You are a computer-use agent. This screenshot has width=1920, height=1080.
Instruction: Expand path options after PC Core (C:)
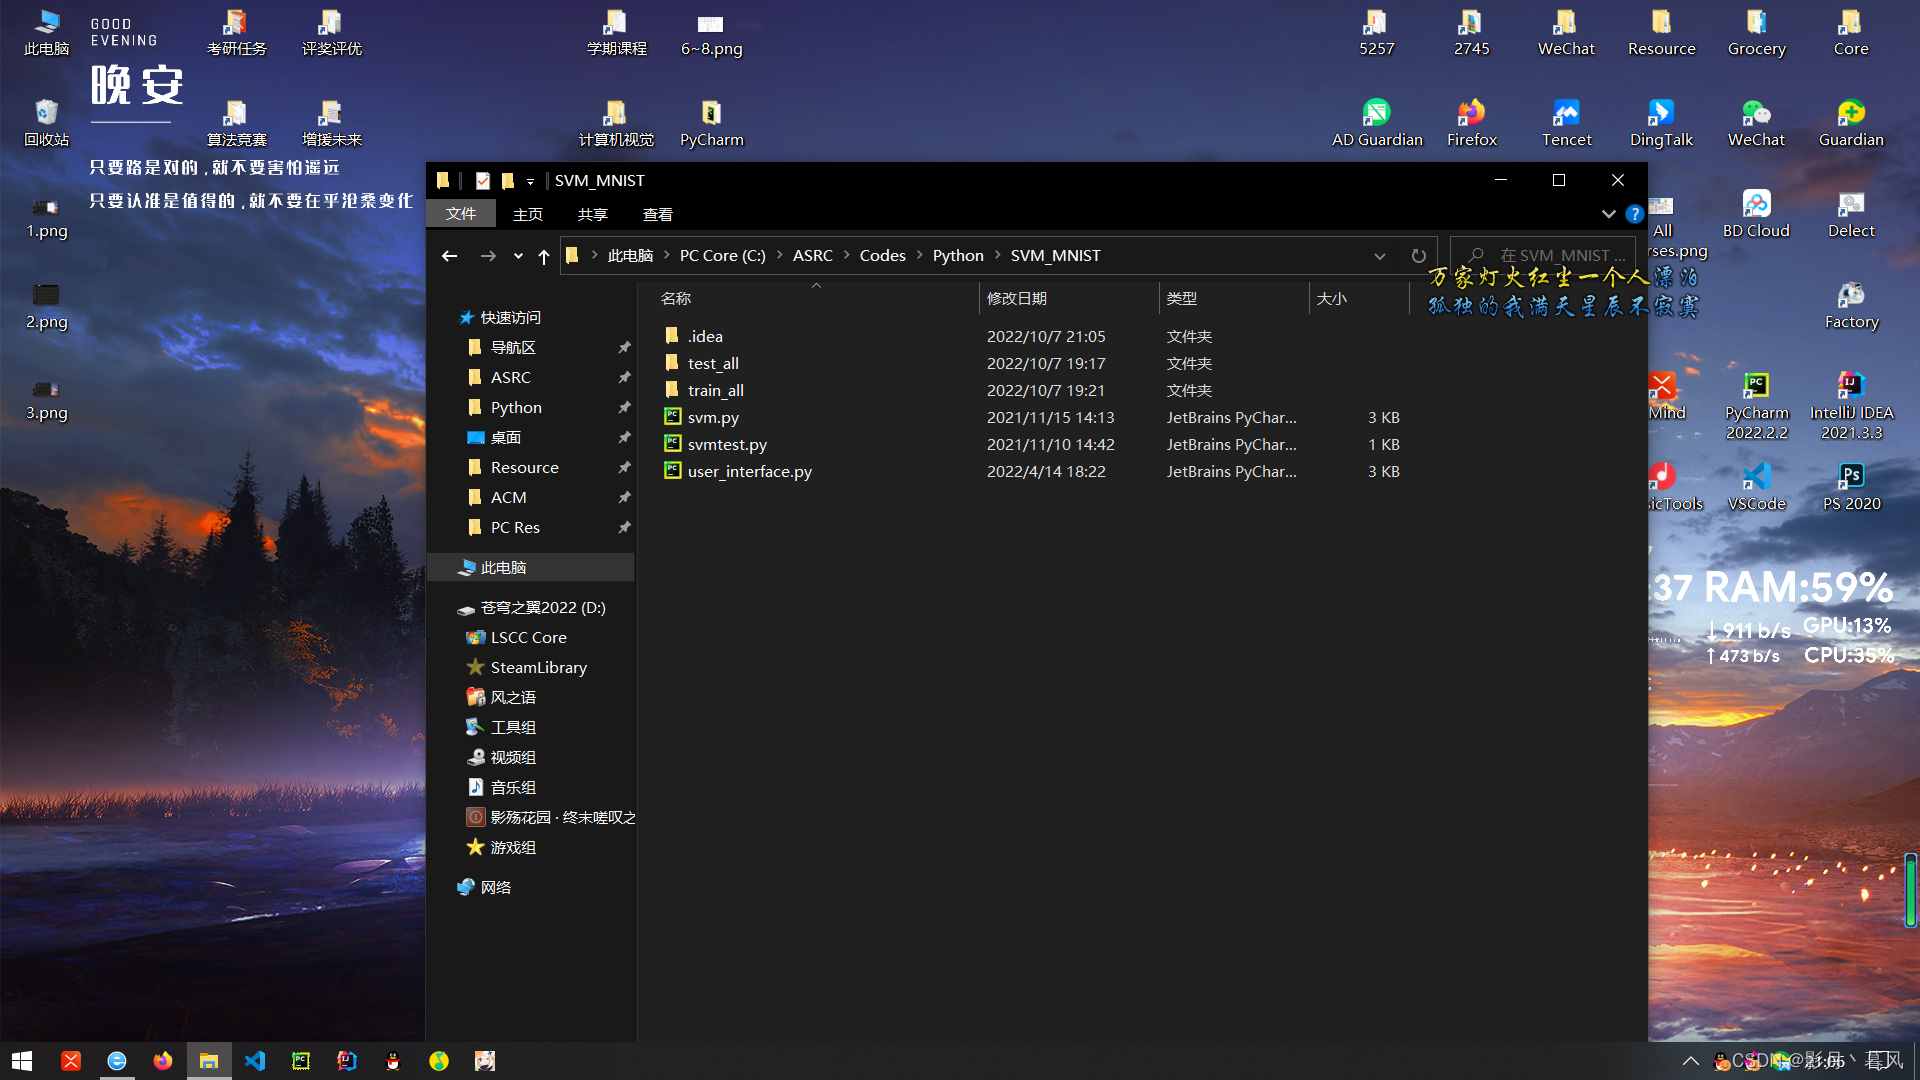779,256
